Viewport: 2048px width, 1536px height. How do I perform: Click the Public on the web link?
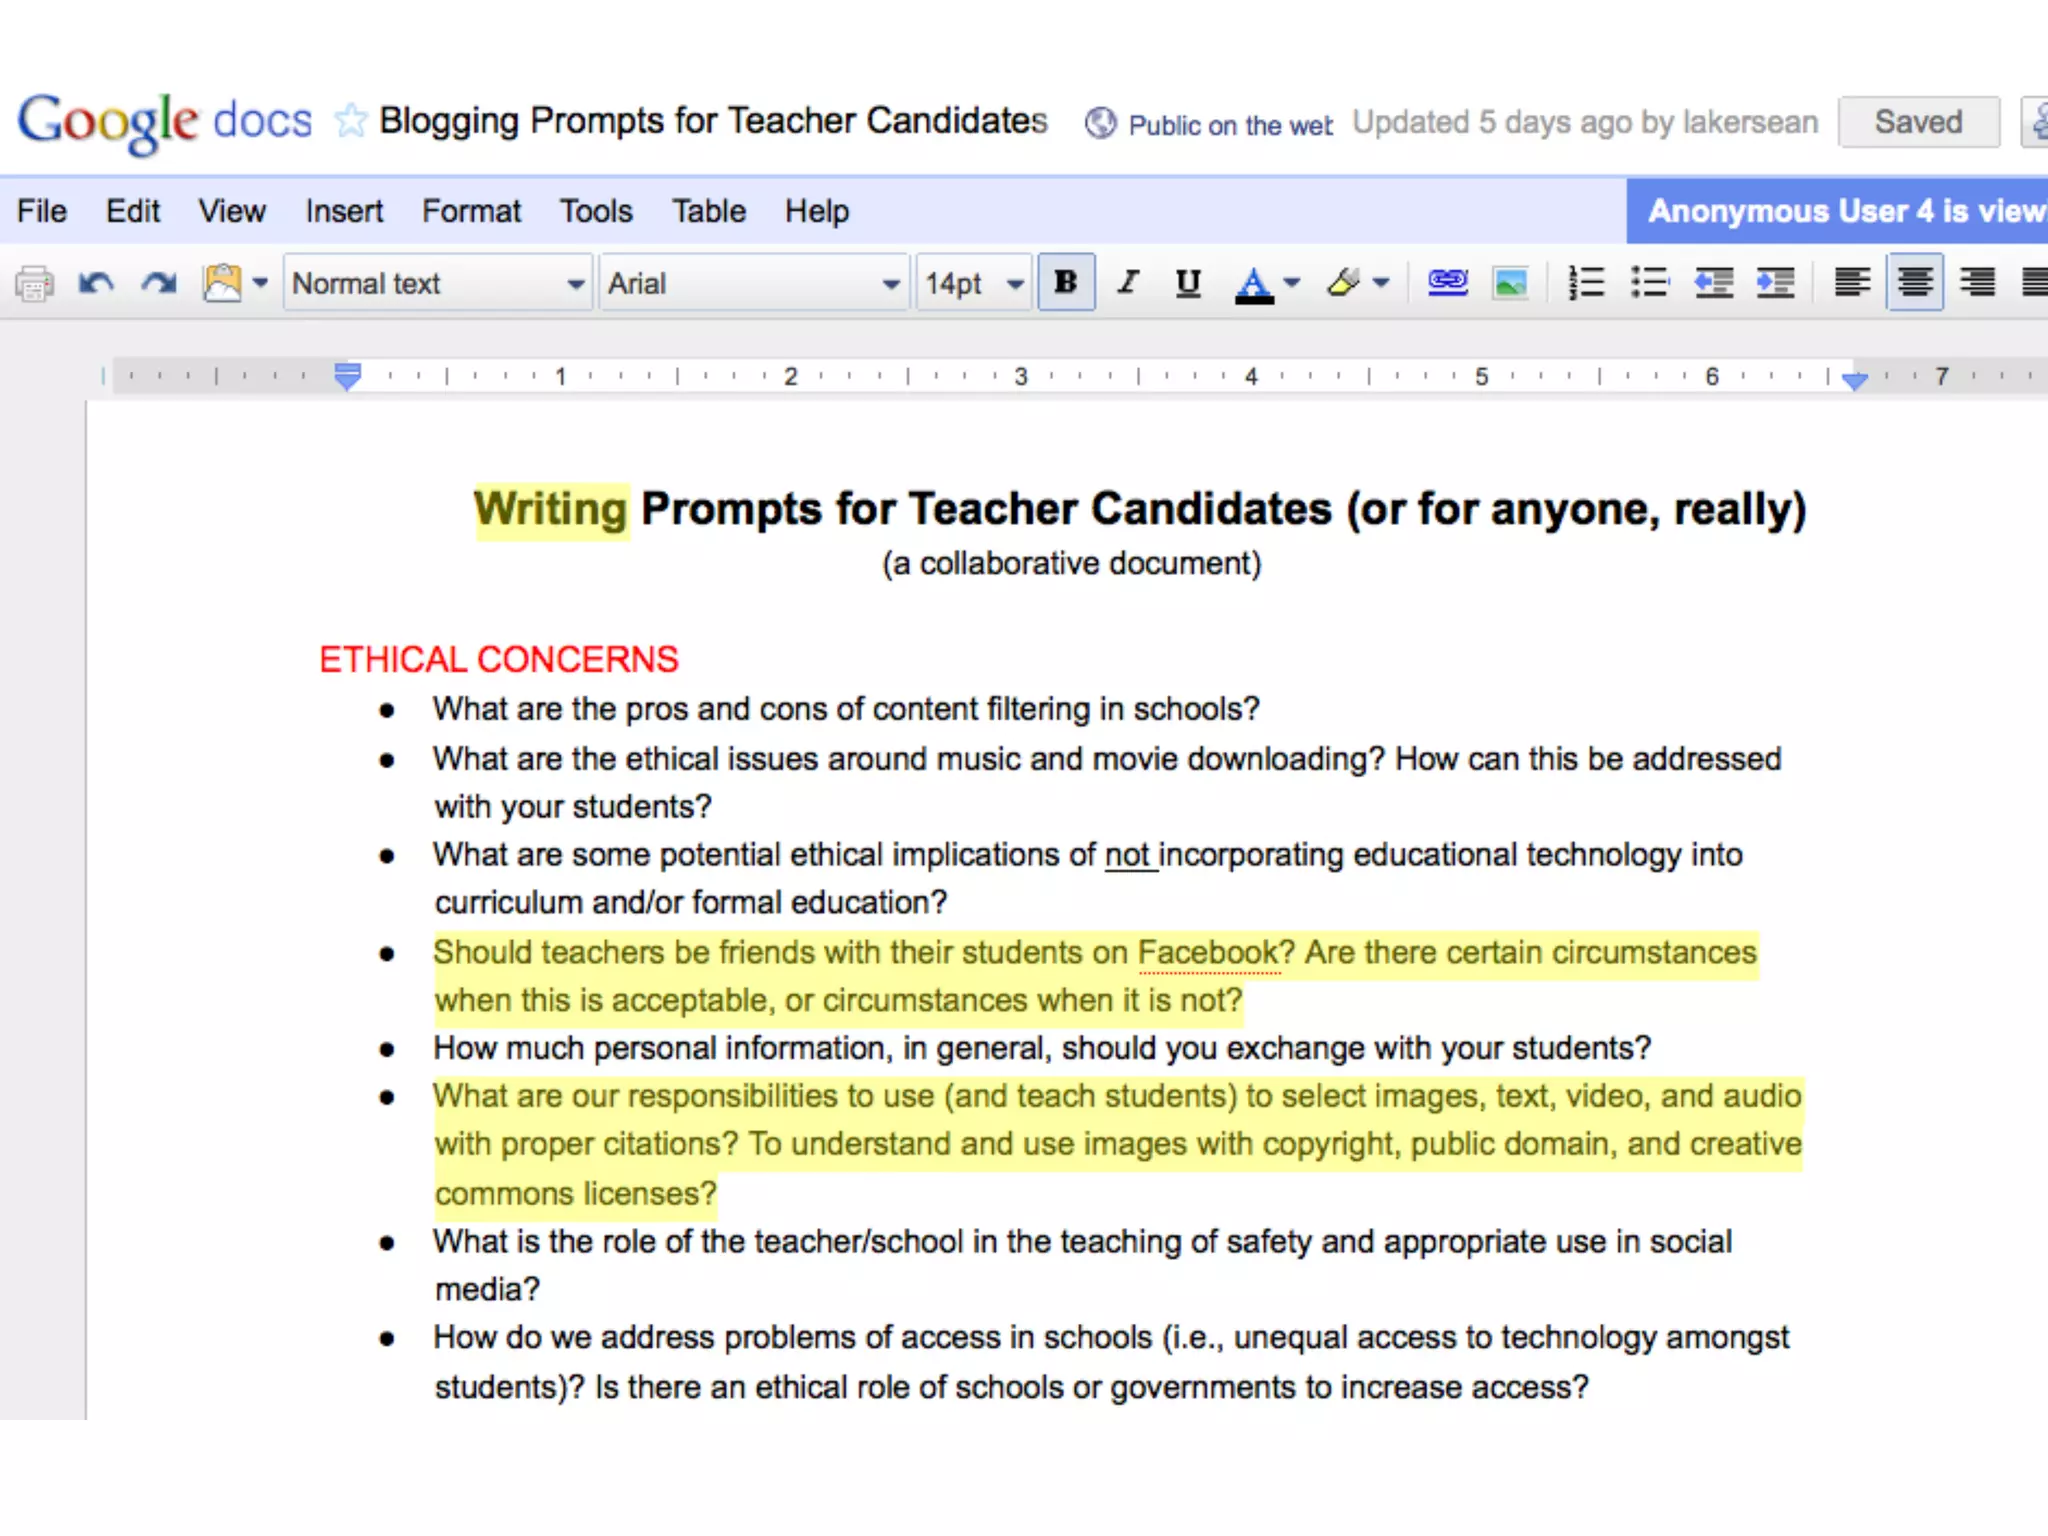(x=1230, y=125)
